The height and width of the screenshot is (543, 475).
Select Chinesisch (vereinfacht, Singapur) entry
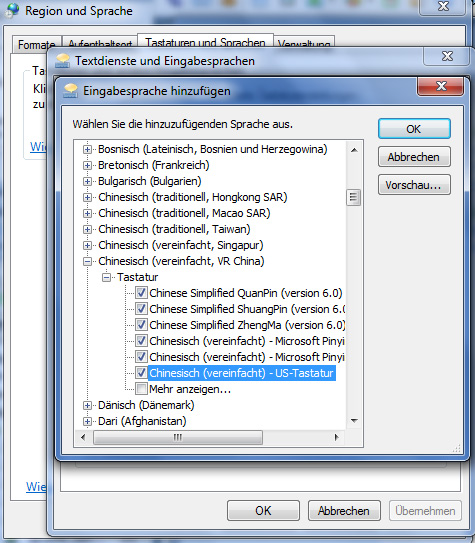tap(181, 245)
